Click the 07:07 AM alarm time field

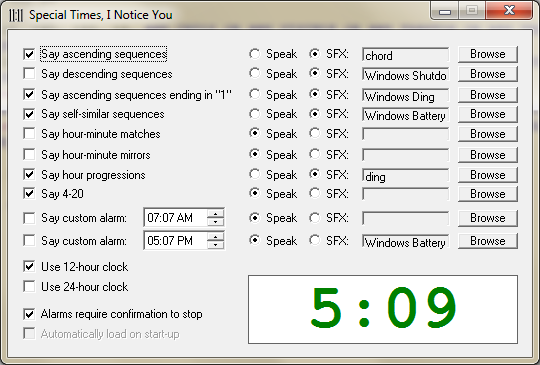tap(176, 218)
